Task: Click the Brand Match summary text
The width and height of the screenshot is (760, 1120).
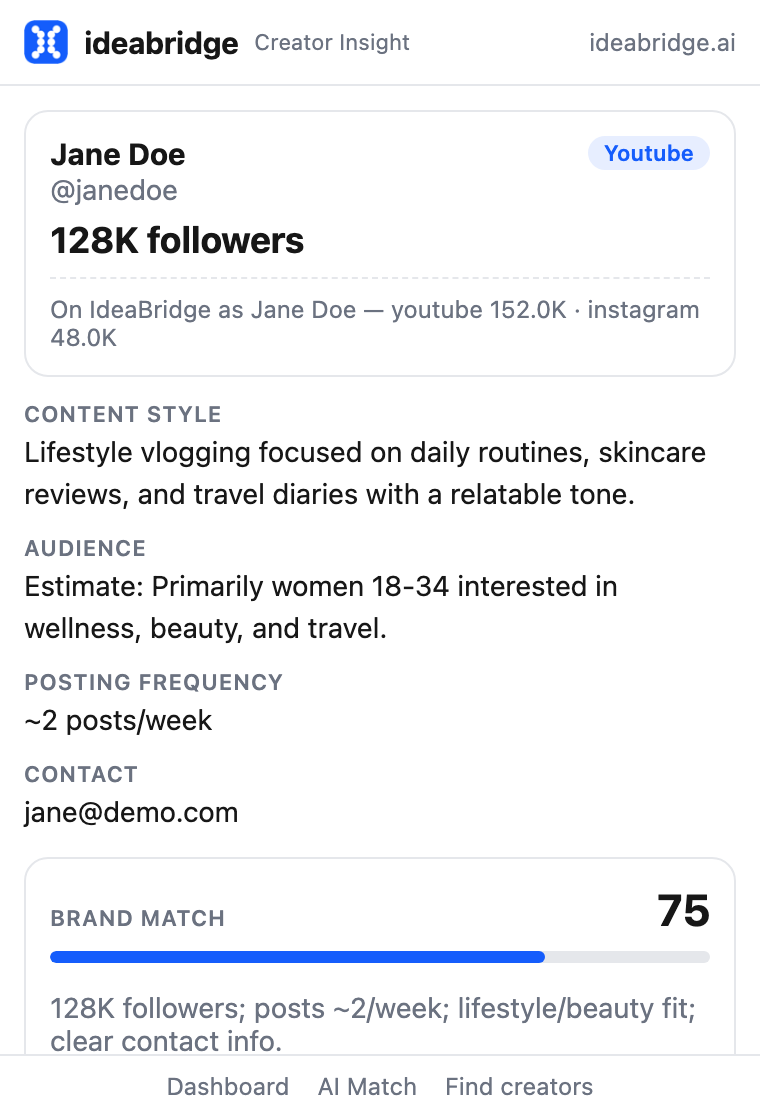Action: coord(373,1025)
